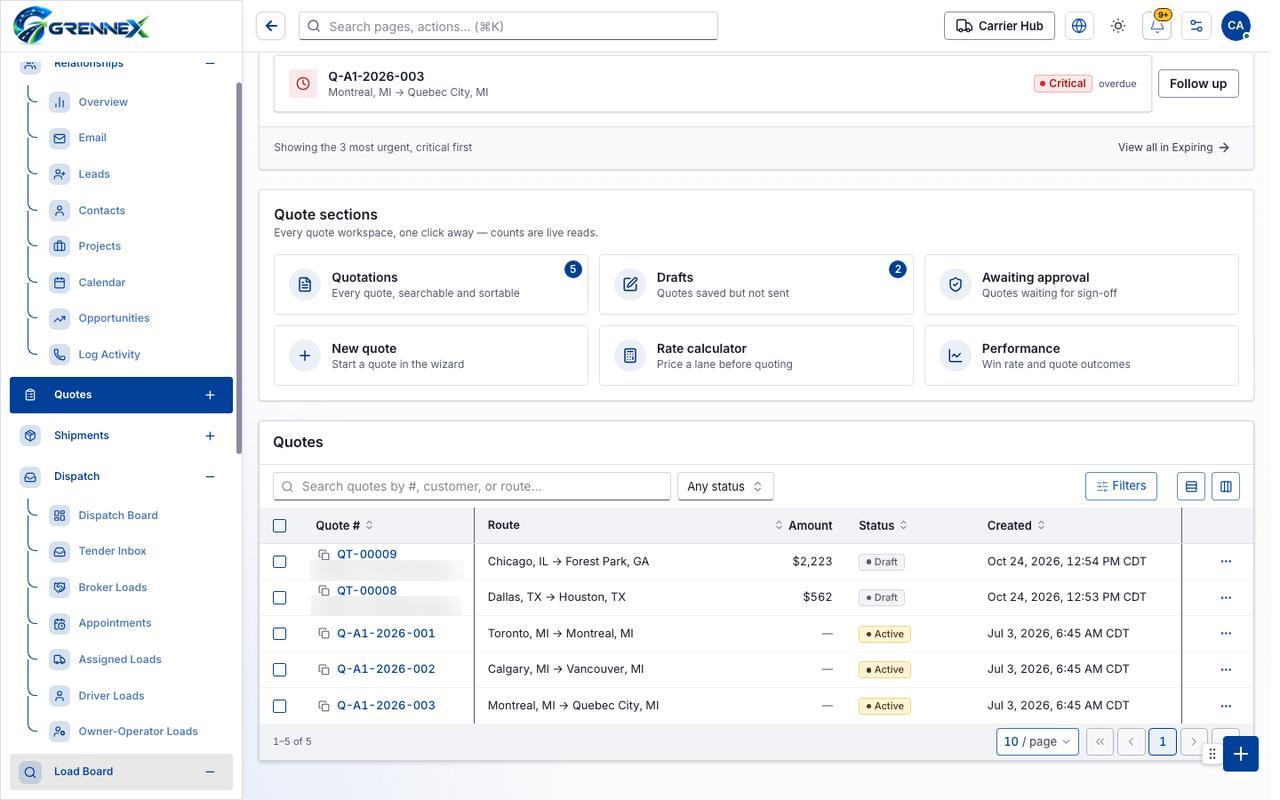Click the back arrow button
The height and width of the screenshot is (800, 1280).
271,26
